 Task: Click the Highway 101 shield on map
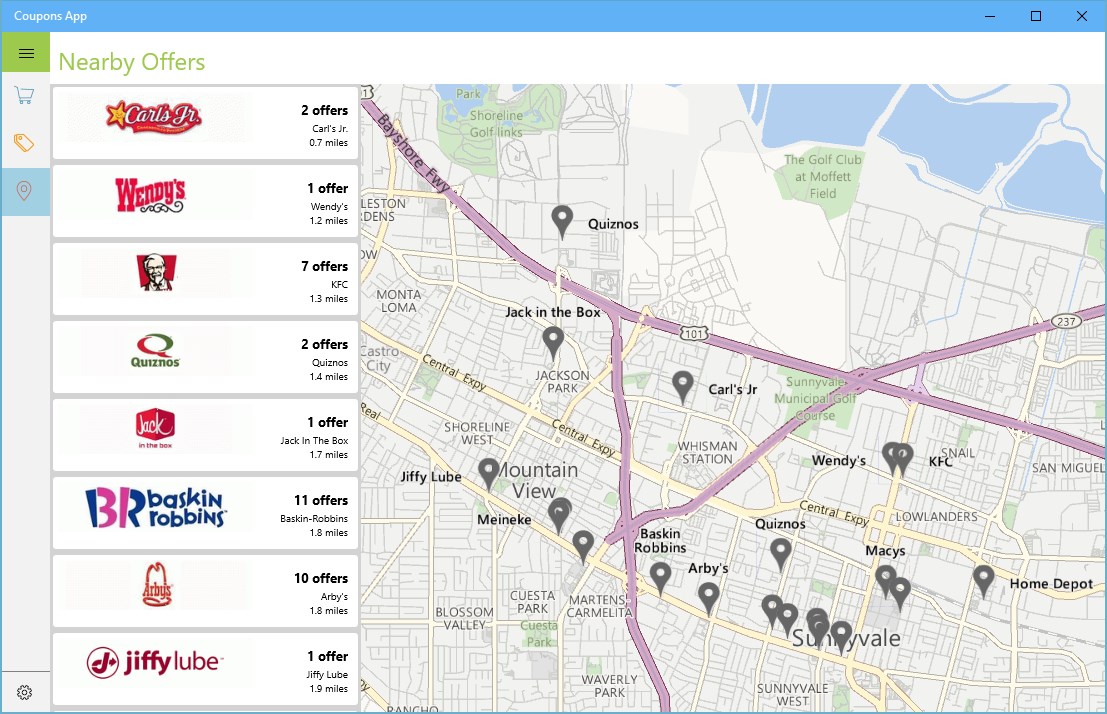[x=694, y=333]
